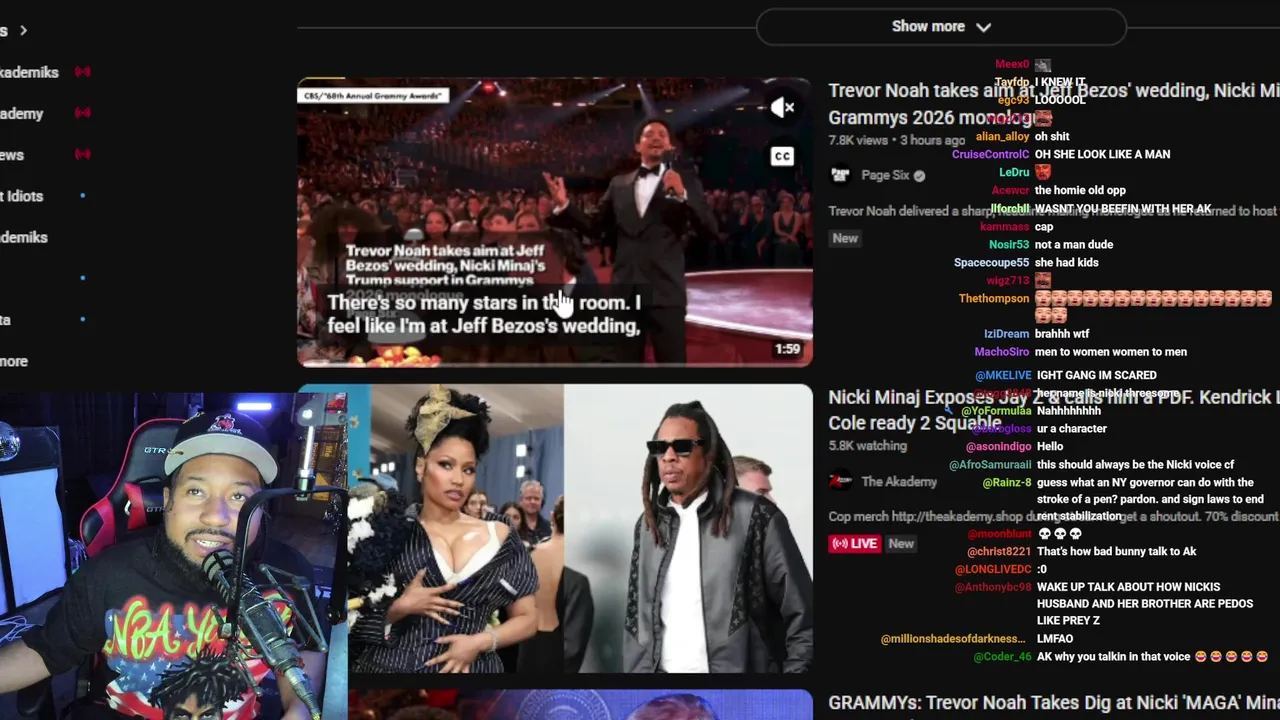Click the New badge under Page Six video
The image size is (1280, 720).
coord(845,238)
